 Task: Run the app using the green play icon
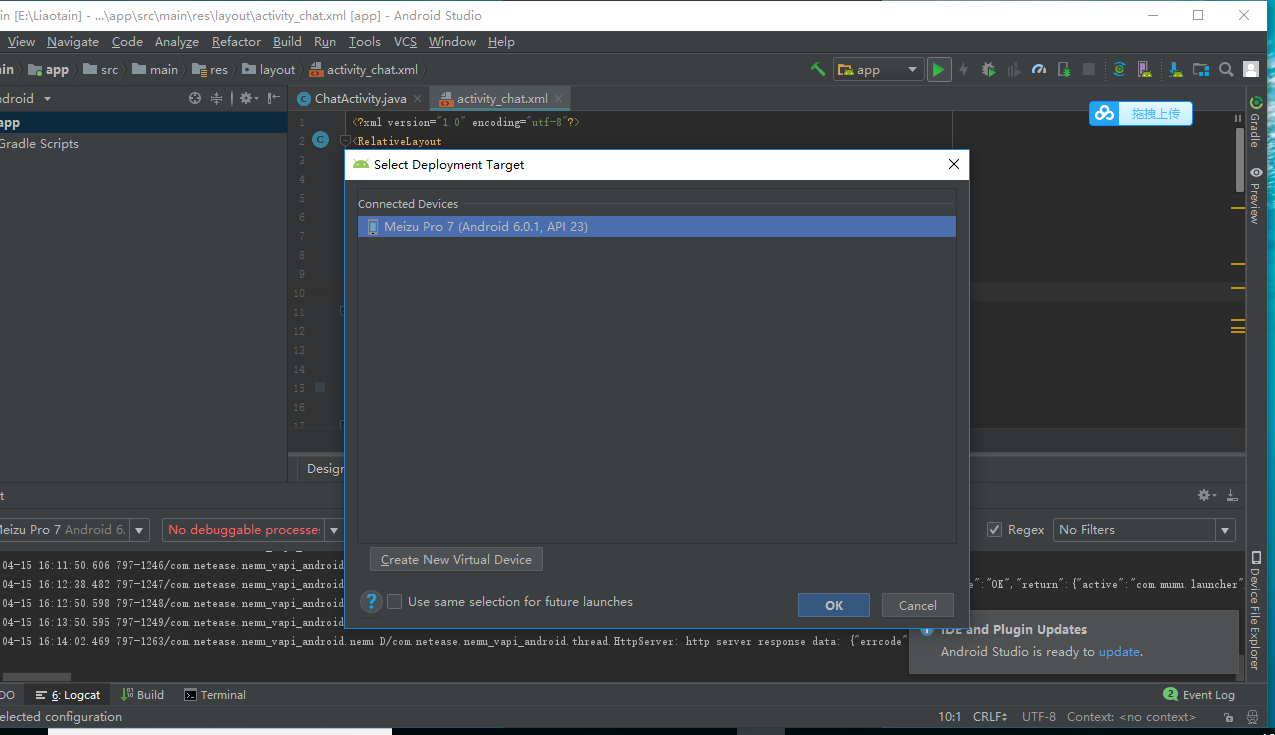point(939,69)
